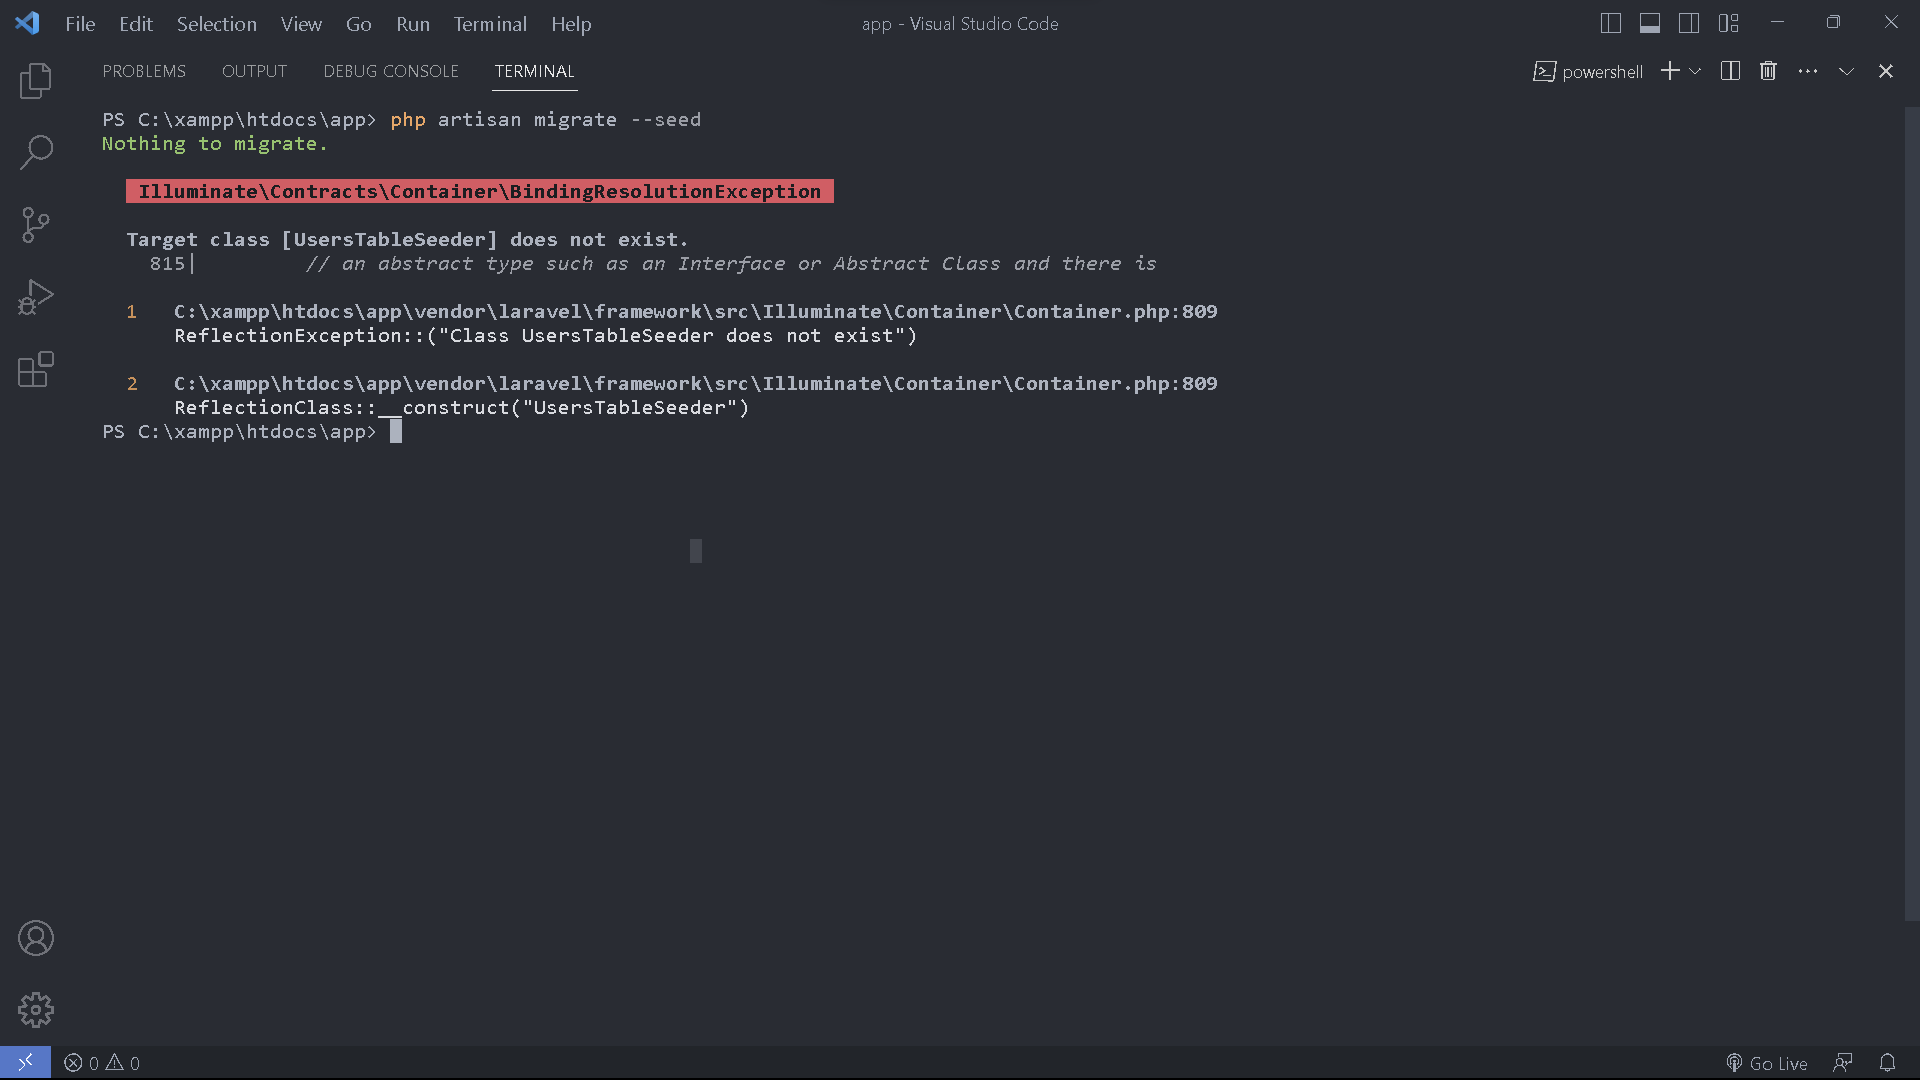1920x1080 pixels.
Task: Open the Manage gear menu
Action: [x=36, y=1010]
